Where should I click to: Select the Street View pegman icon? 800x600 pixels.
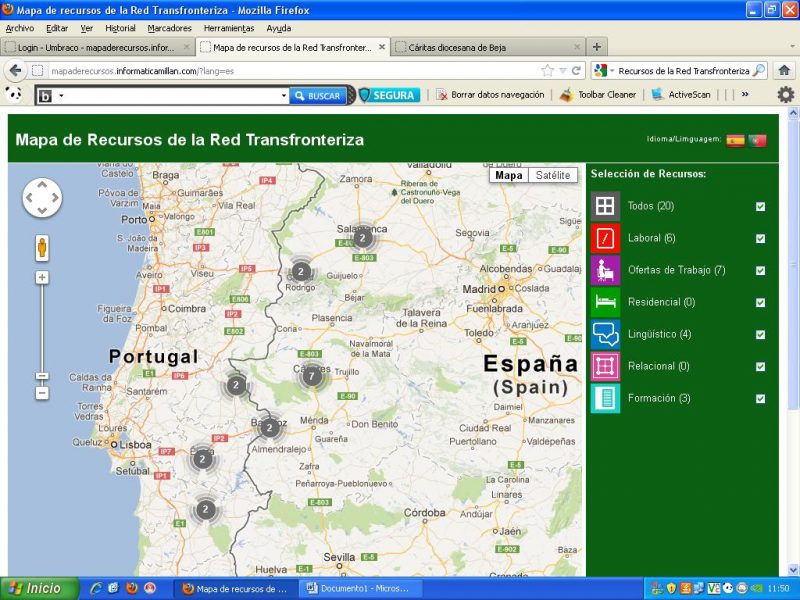(x=42, y=247)
